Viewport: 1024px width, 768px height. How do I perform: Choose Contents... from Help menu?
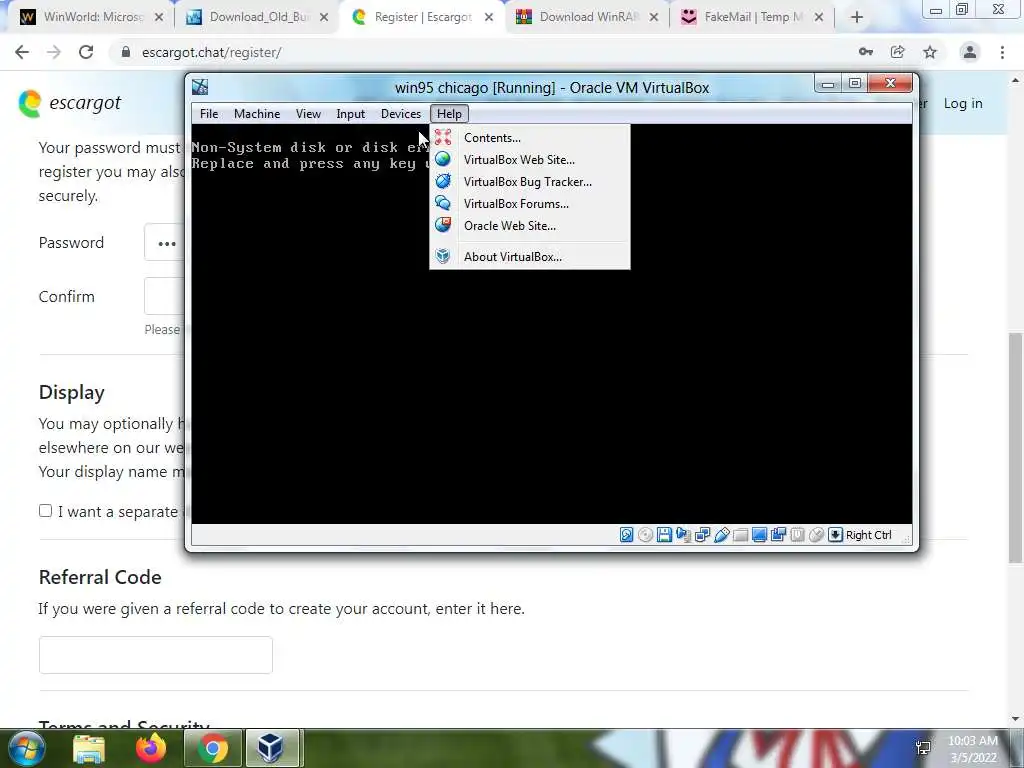coord(530,138)
